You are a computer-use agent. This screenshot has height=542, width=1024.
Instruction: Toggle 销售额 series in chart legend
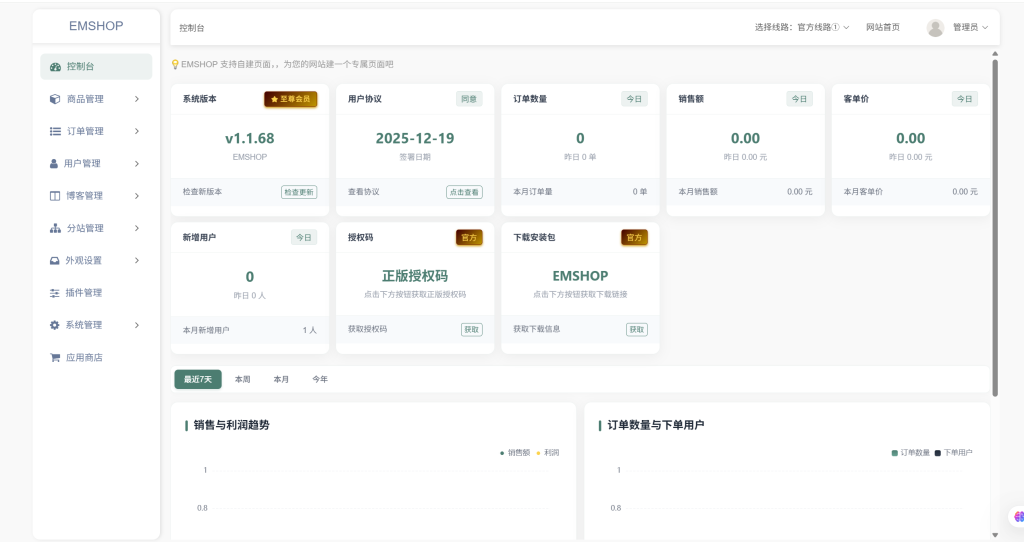pos(515,453)
